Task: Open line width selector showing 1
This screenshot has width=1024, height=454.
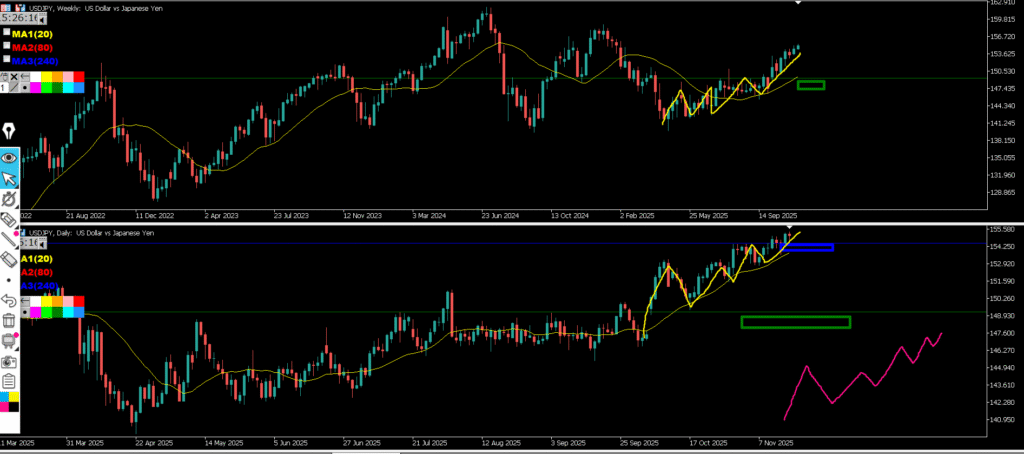Action: 3,88
